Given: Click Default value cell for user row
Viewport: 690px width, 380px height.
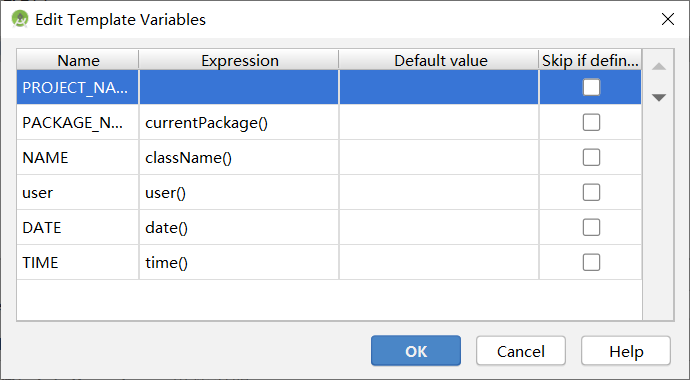Looking at the screenshot, I should click(439, 192).
